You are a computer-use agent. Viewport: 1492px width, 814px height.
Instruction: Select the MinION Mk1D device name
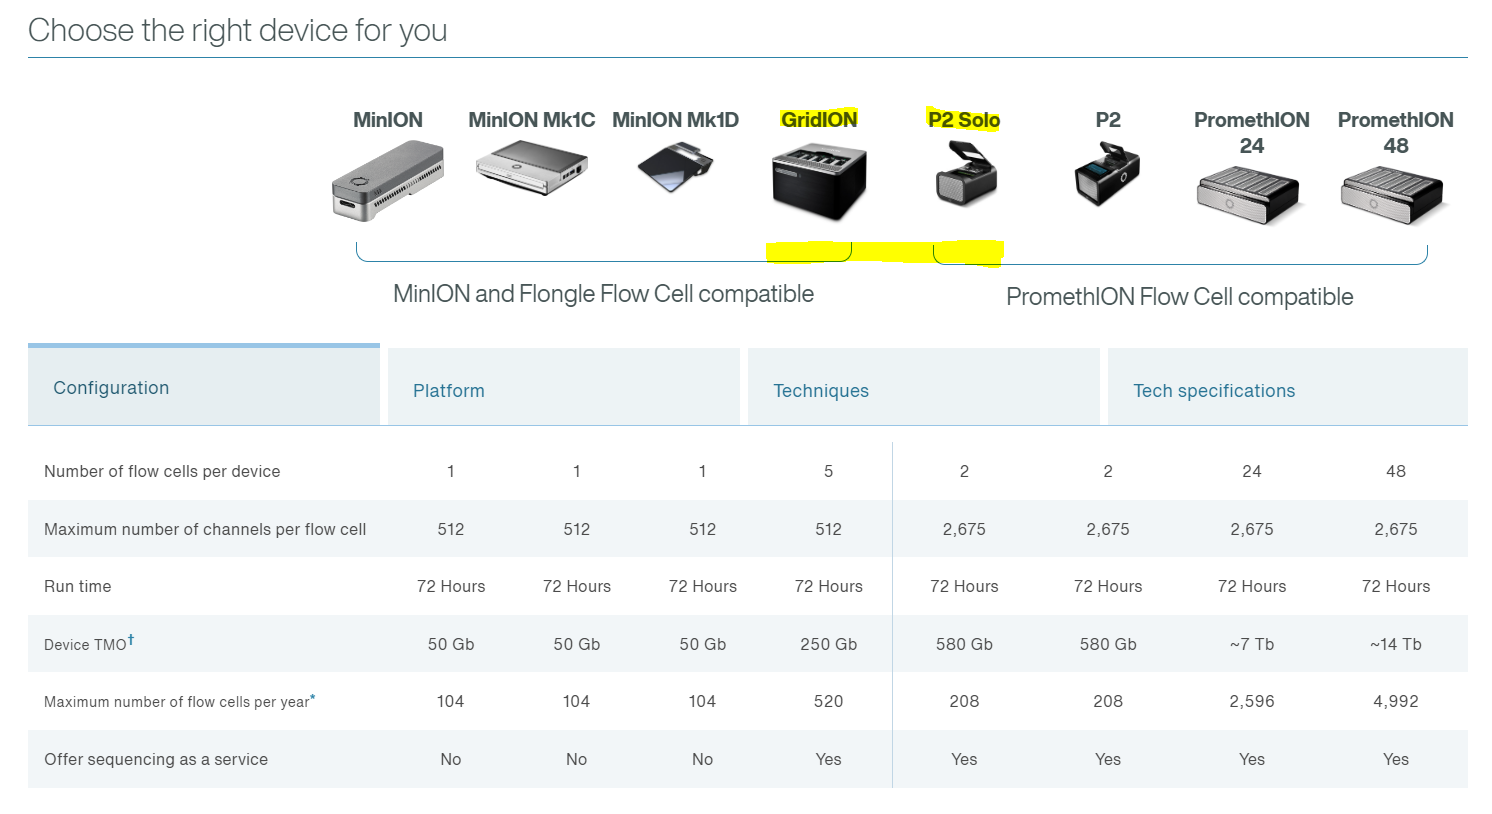coord(676,120)
